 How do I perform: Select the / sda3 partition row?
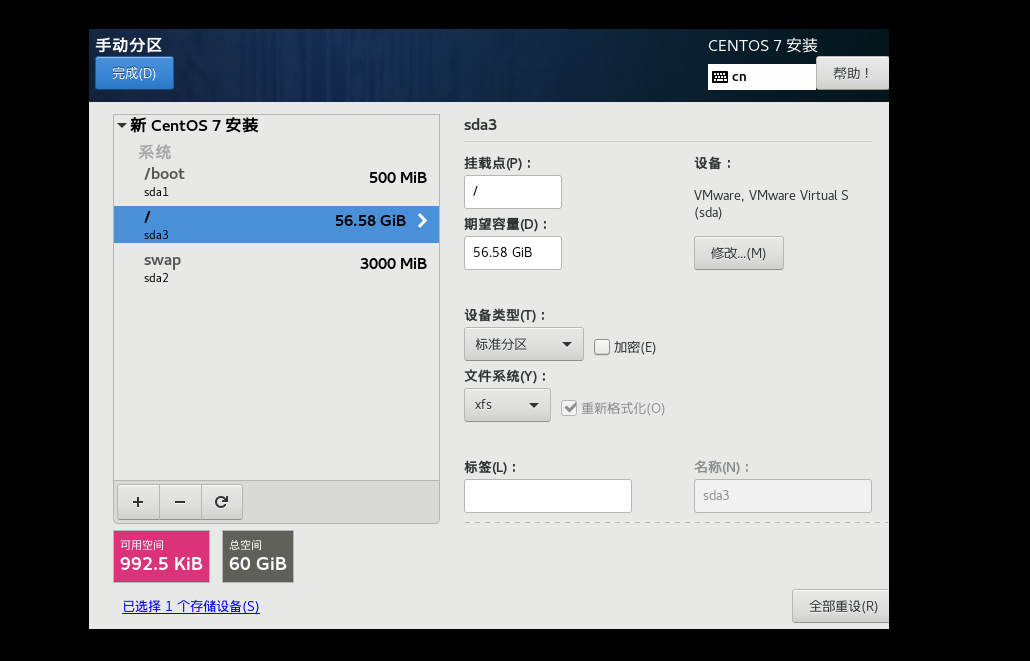277,225
